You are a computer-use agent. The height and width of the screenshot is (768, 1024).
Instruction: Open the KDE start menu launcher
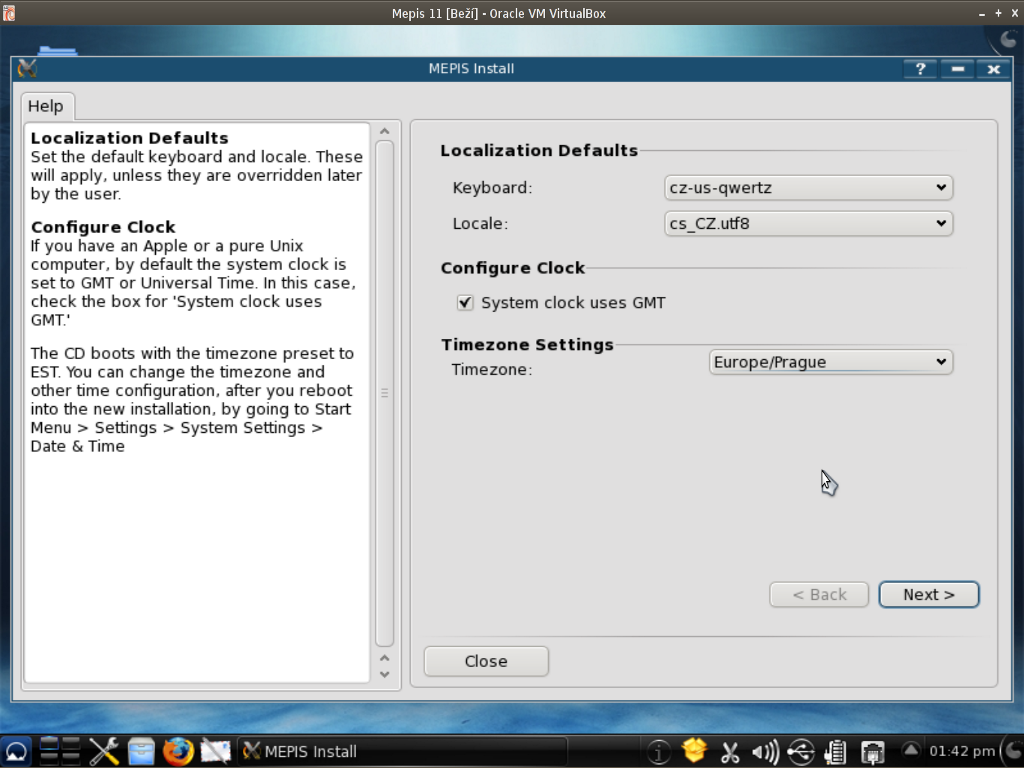pyautogui.click(x=16, y=752)
